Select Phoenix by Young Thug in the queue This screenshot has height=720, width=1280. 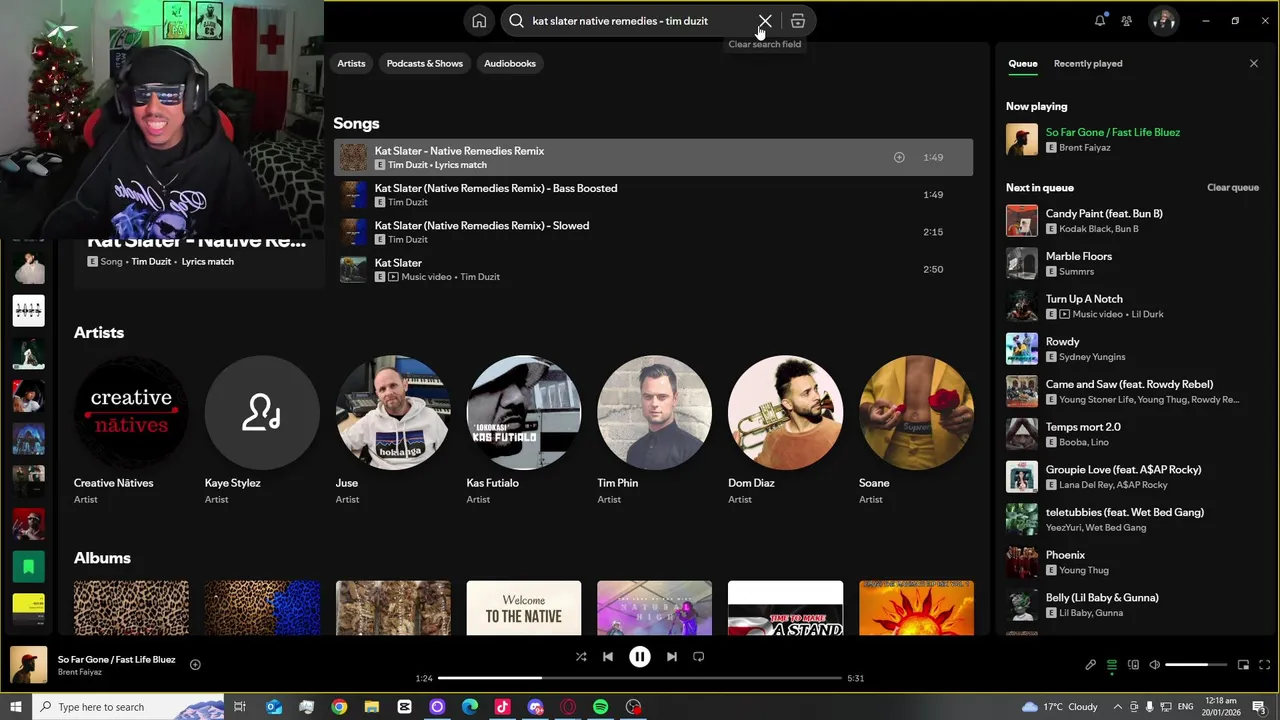pyautogui.click(x=1134, y=562)
